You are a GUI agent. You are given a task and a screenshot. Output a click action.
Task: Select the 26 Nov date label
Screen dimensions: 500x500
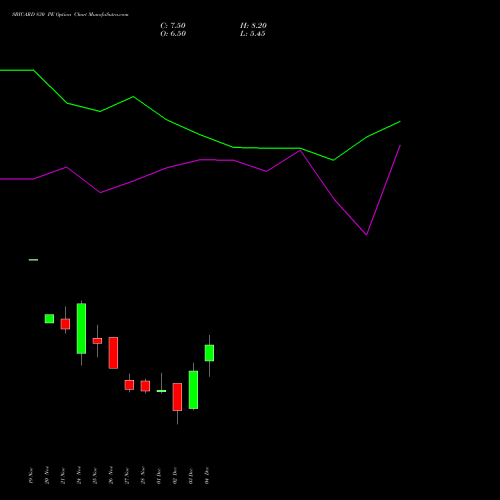(111, 475)
